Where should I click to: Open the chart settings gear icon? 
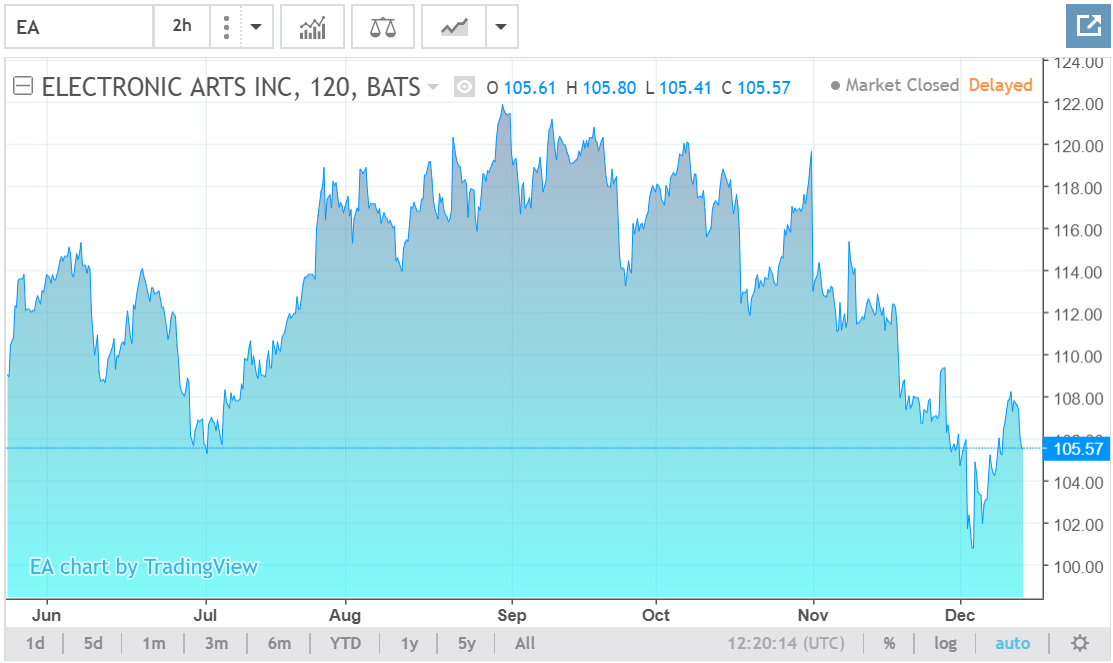[x=1079, y=643]
